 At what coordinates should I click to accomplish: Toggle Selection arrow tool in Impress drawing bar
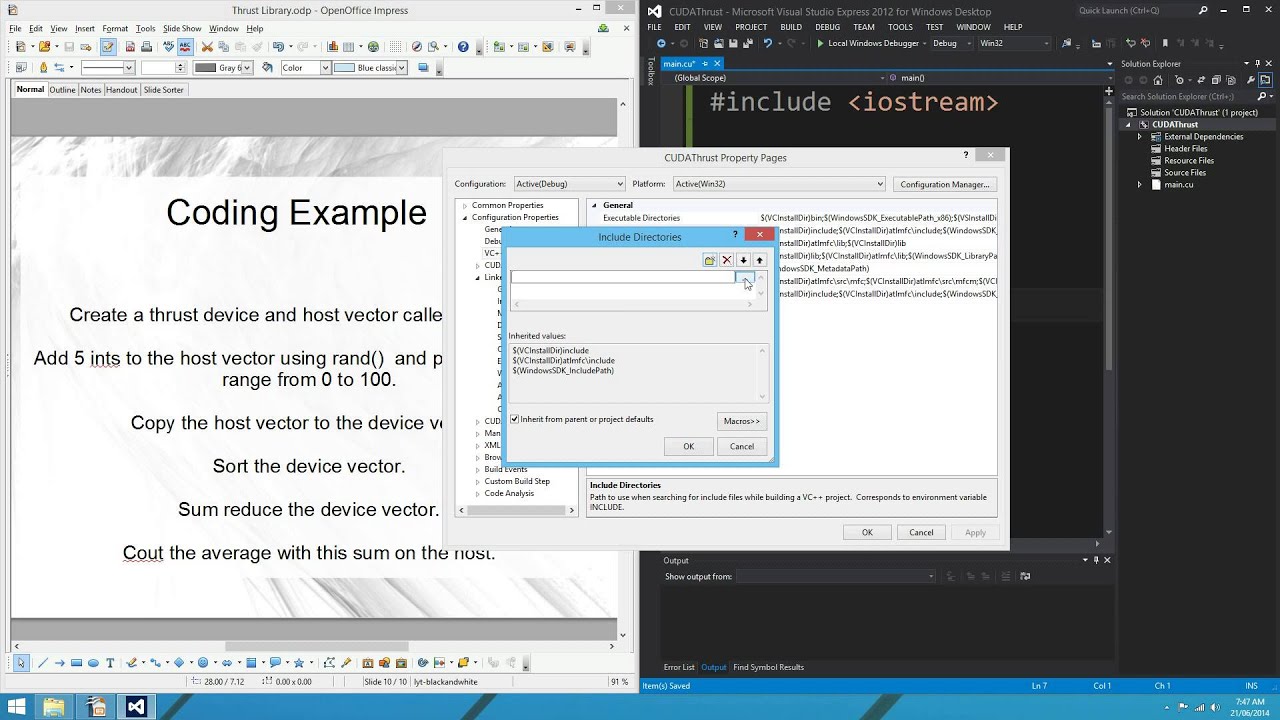[20, 662]
